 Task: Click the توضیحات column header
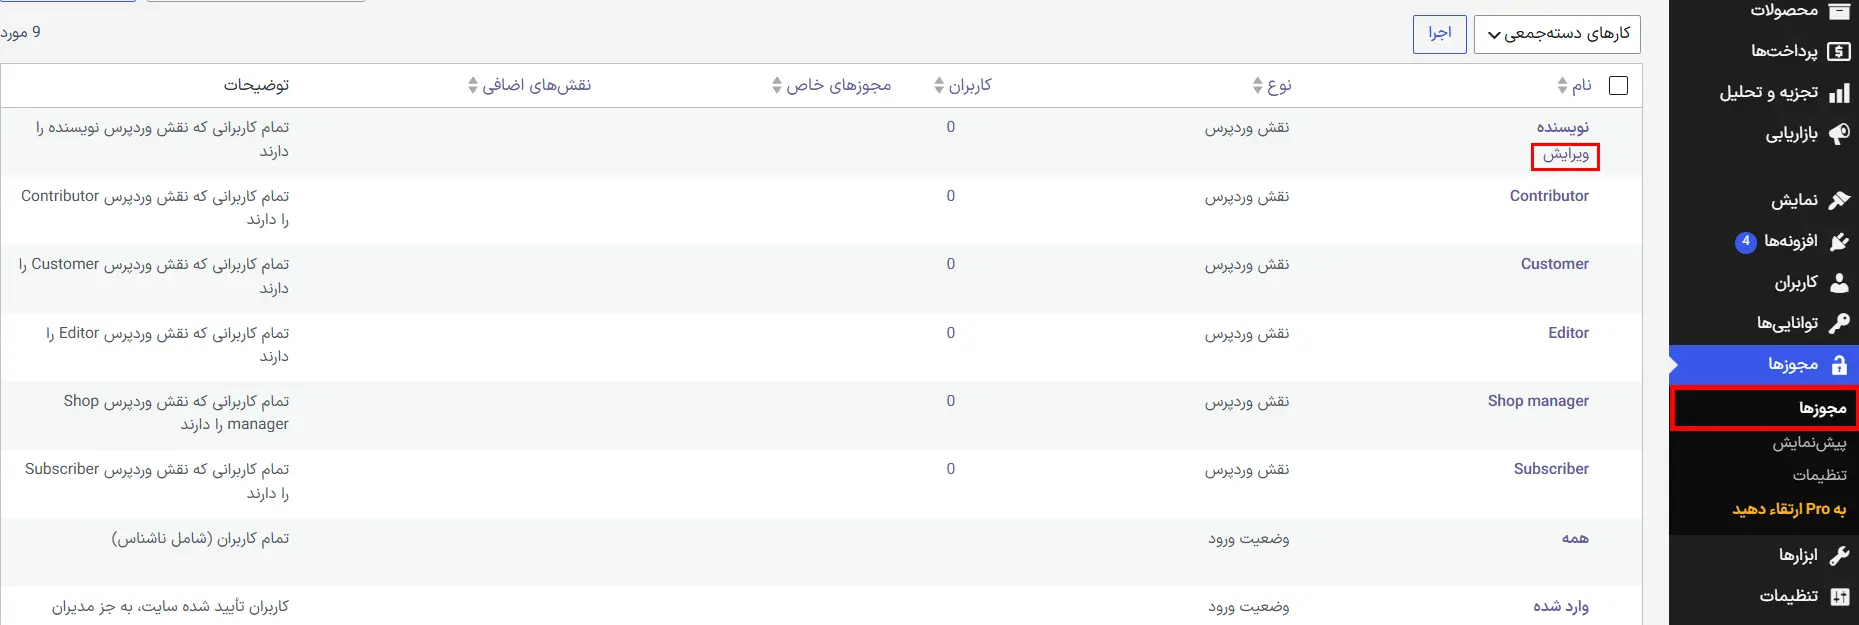[x=256, y=86]
